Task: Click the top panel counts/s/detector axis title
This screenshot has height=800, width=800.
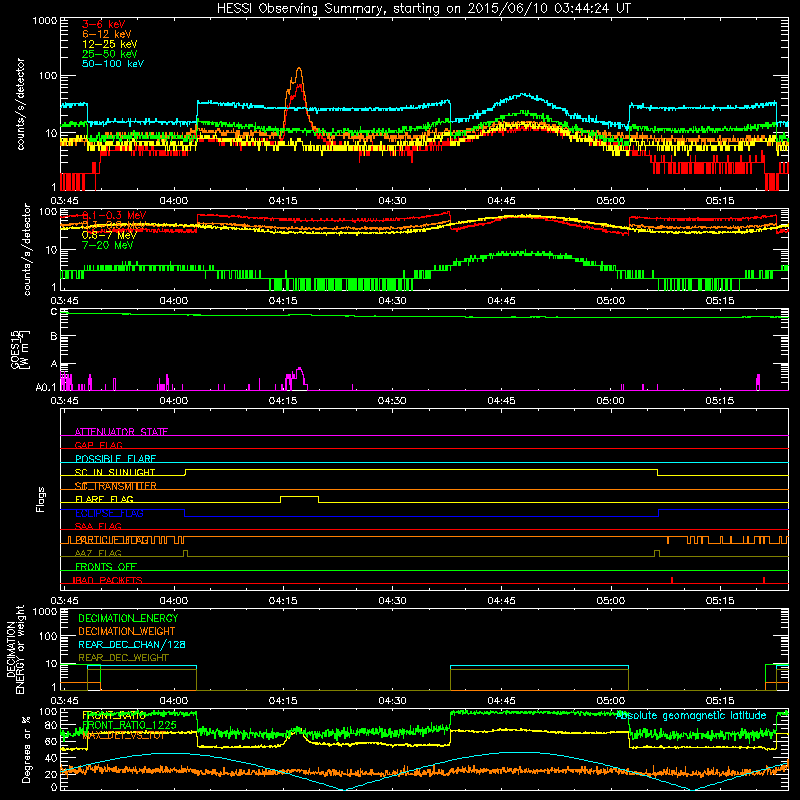Action: (x=20, y=104)
